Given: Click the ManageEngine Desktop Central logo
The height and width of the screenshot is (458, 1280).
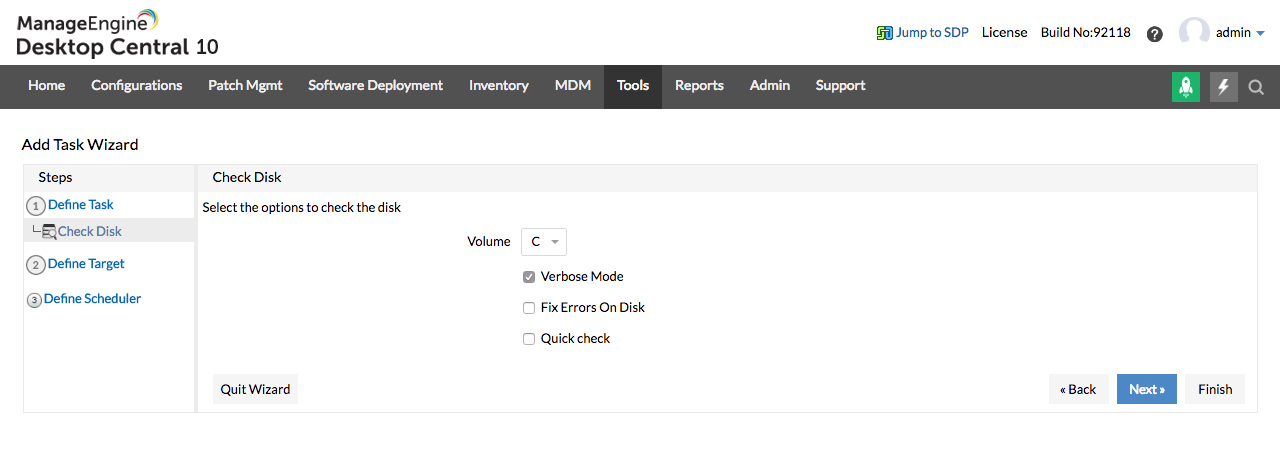Looking at the screenshot, I should click(117, 33).
